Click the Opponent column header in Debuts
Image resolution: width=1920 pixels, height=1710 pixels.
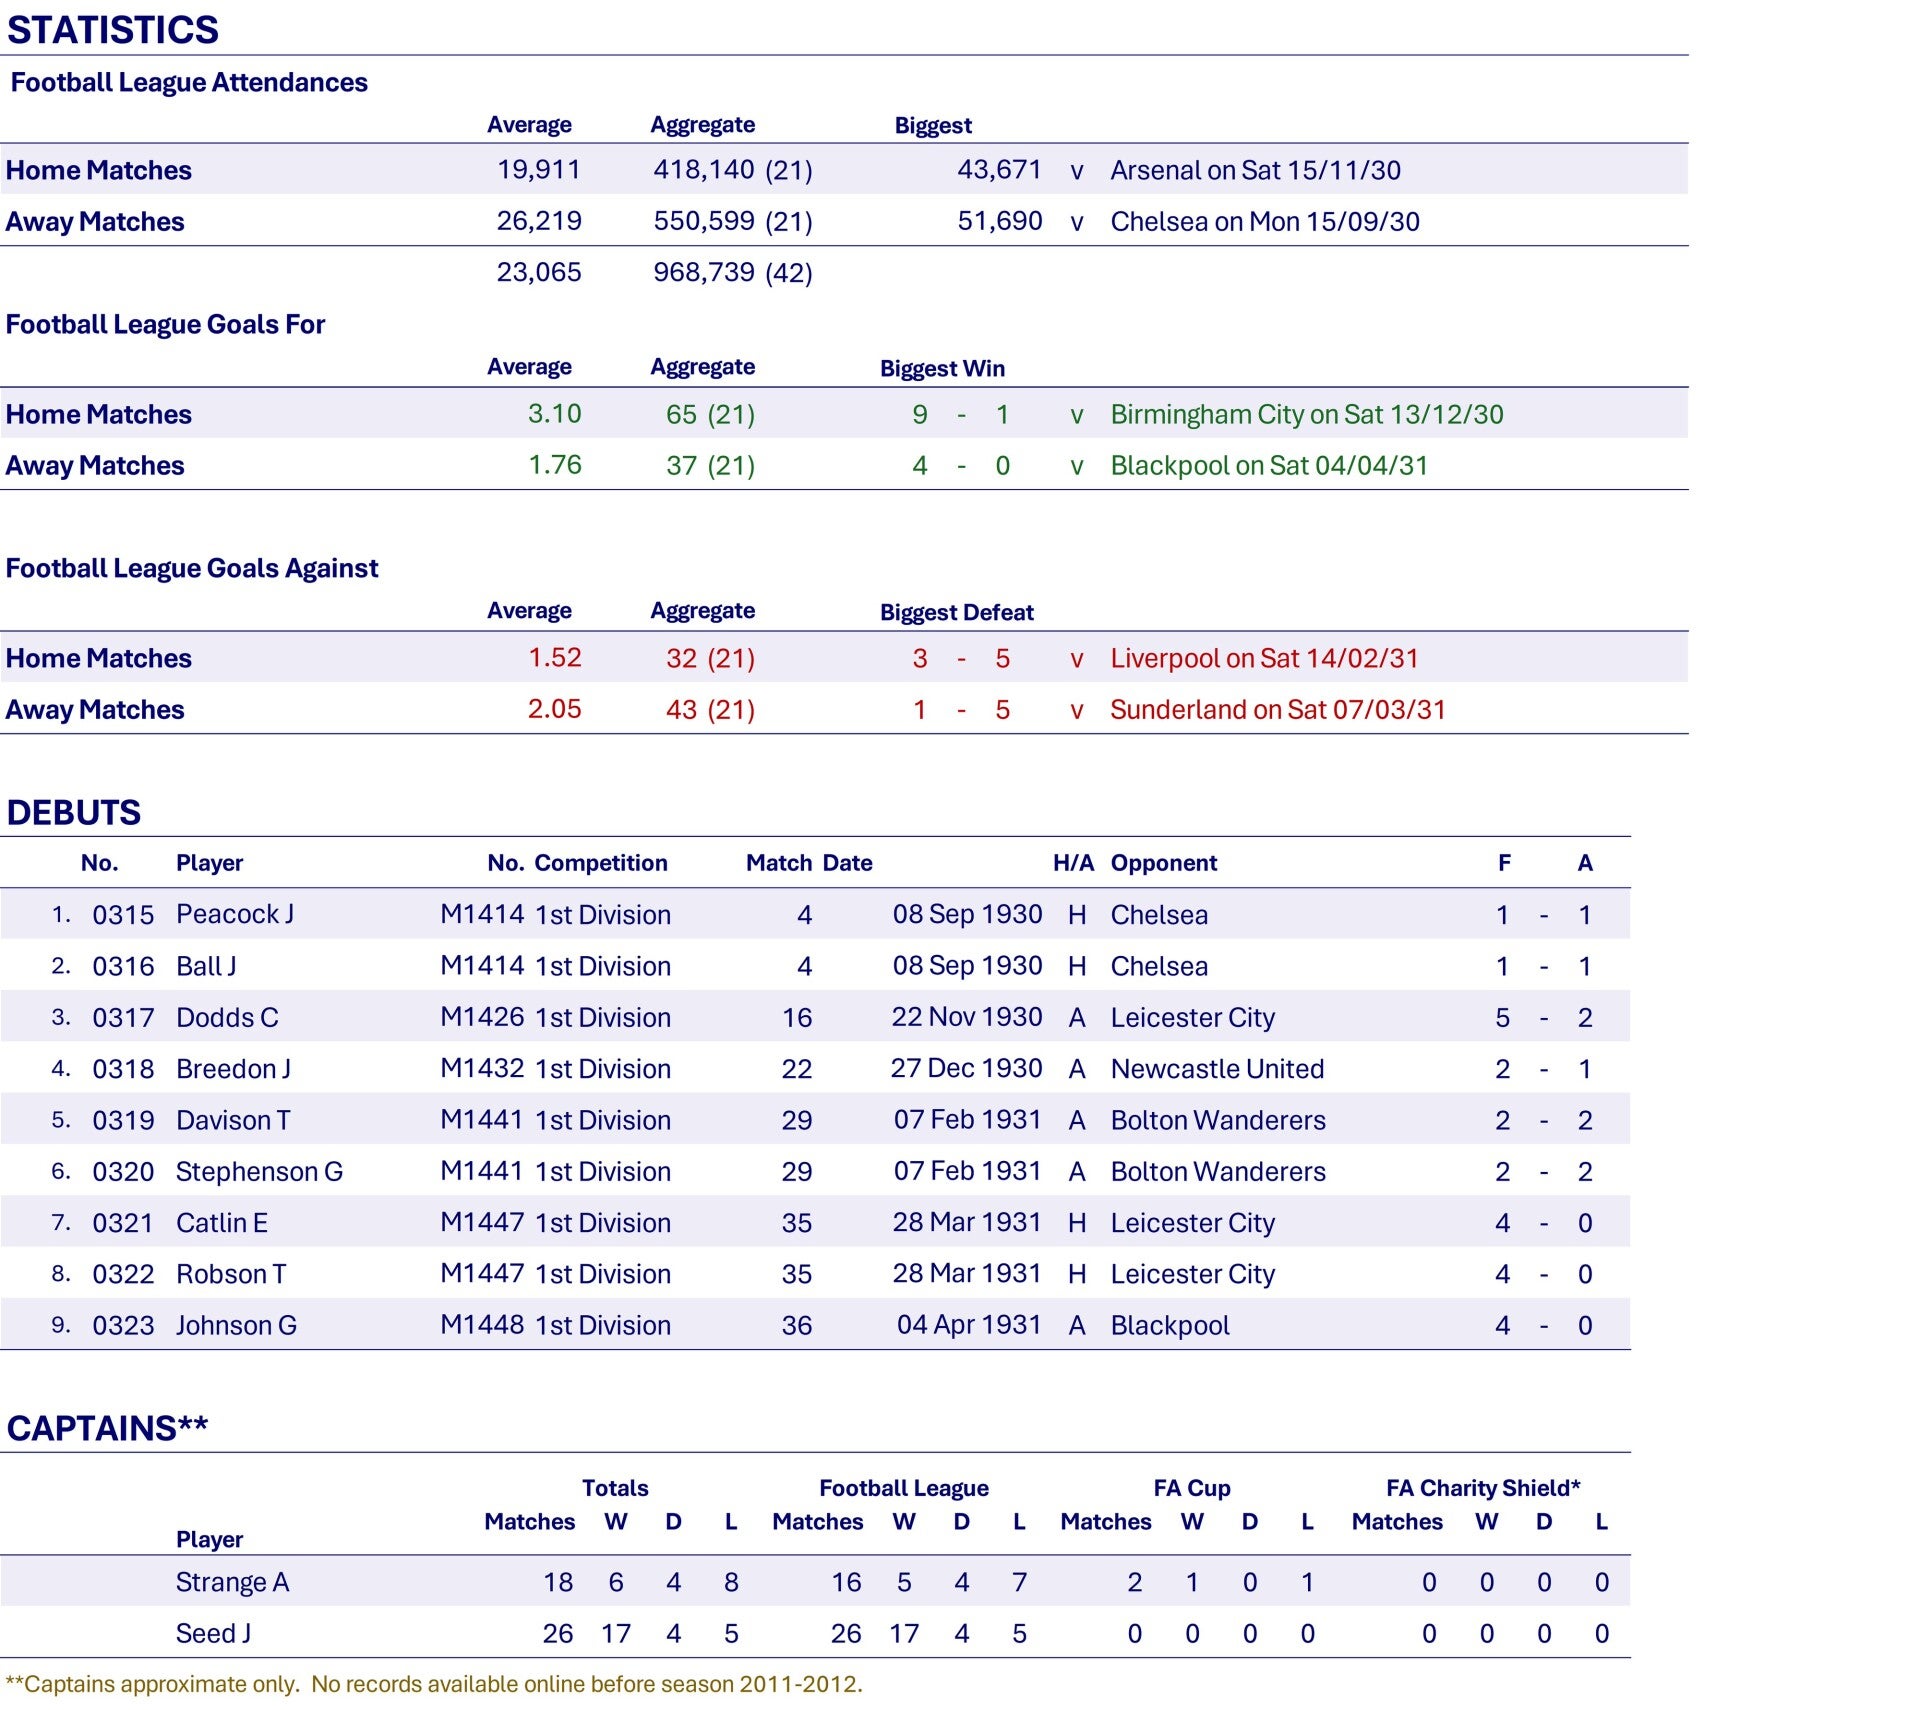coord(1163,863)
